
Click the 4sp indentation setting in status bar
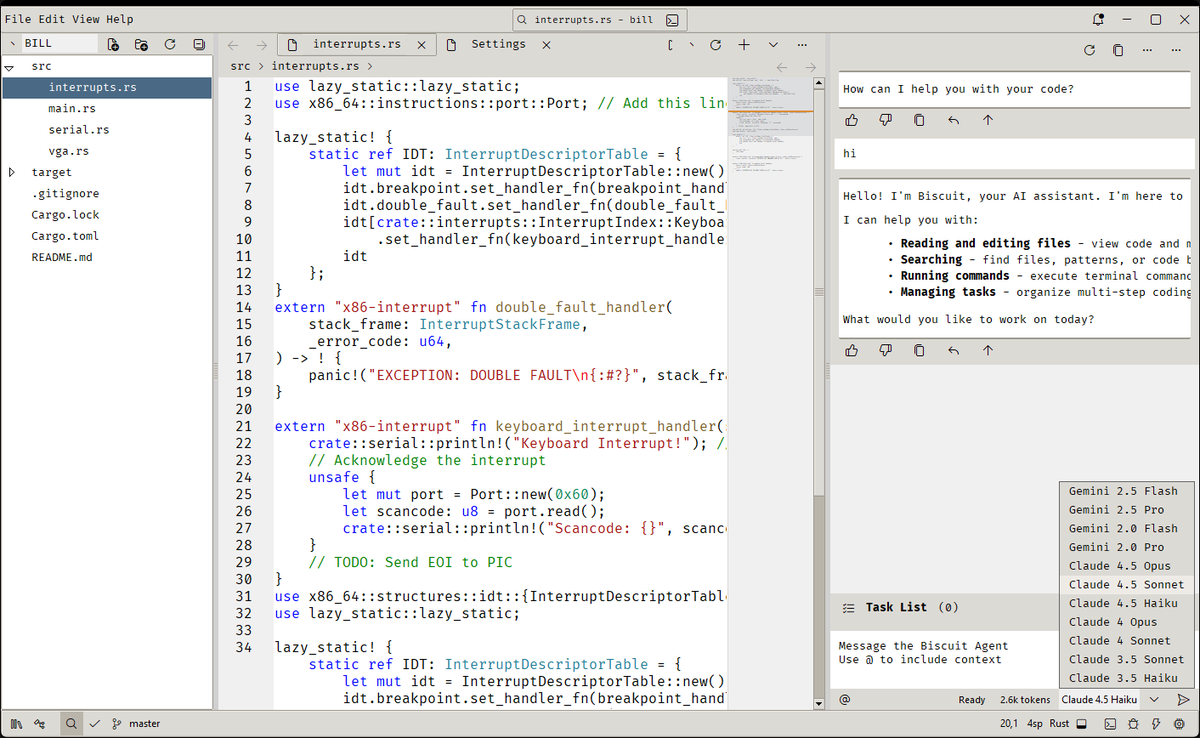1034,723
